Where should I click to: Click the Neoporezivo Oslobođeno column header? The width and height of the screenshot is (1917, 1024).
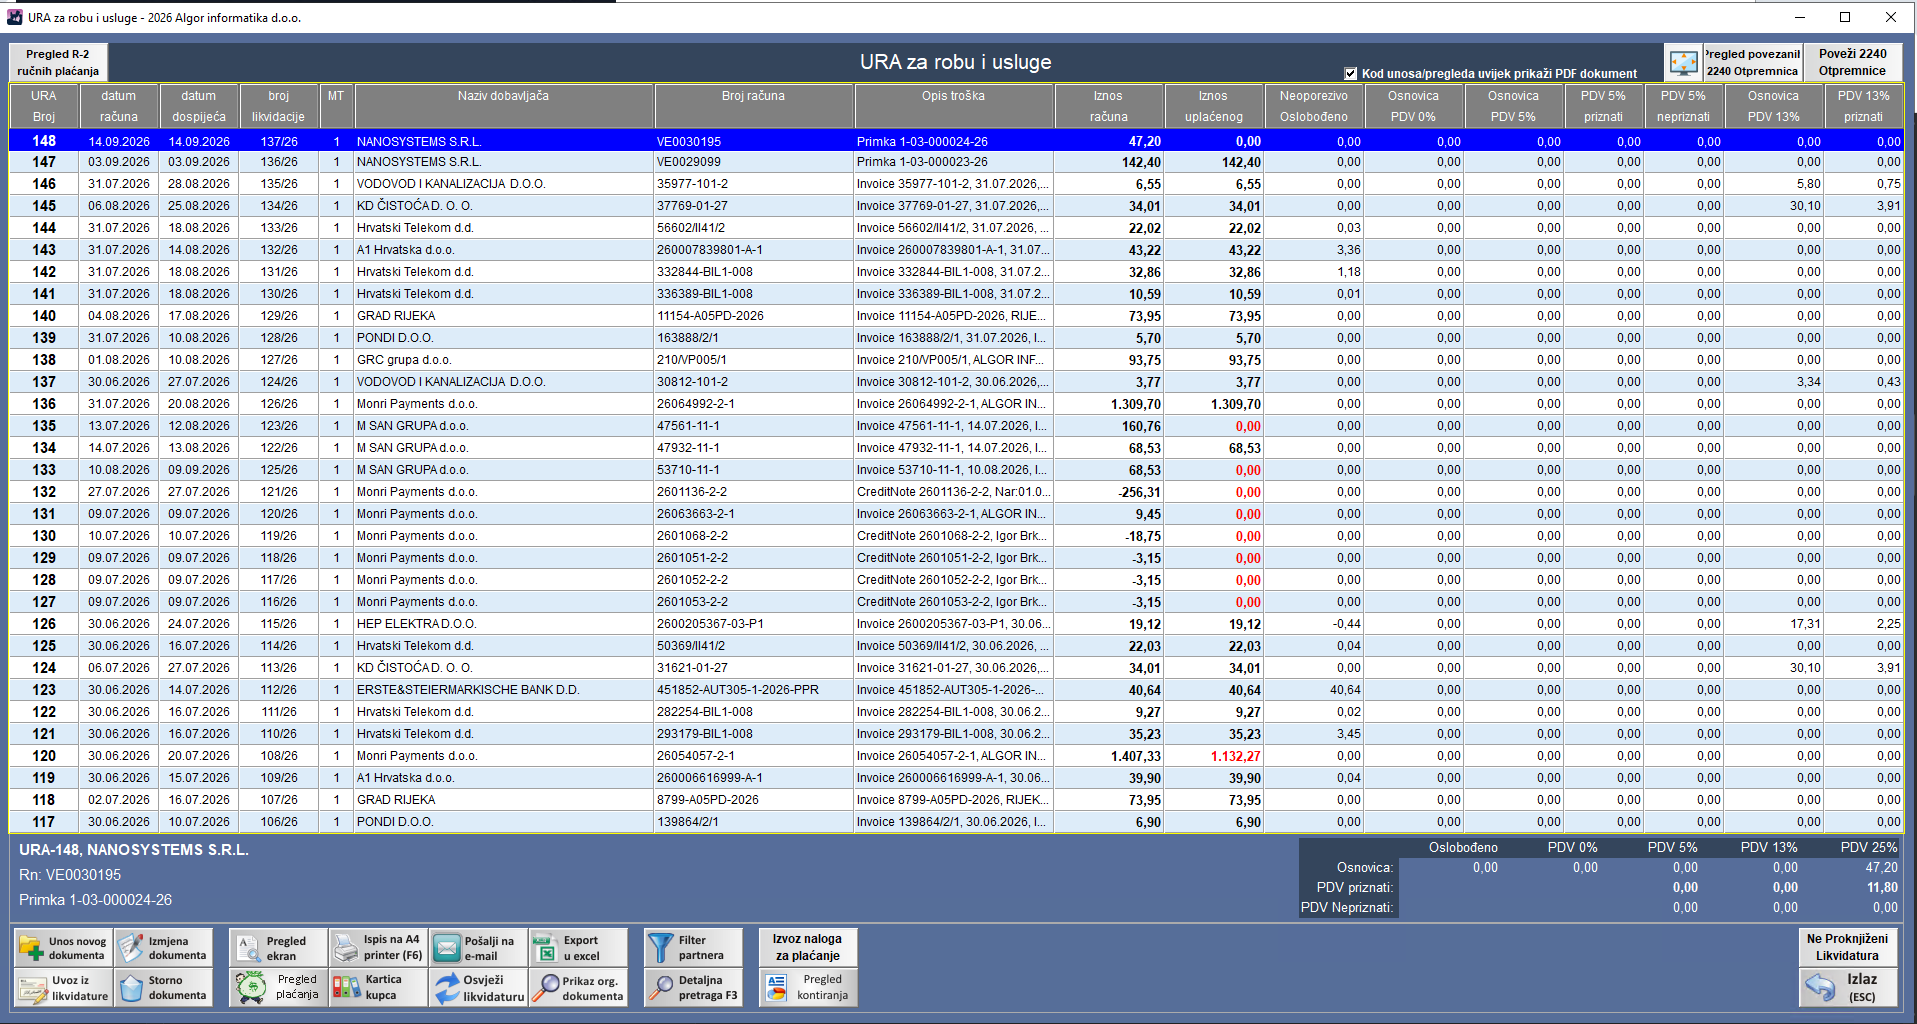1314,106
